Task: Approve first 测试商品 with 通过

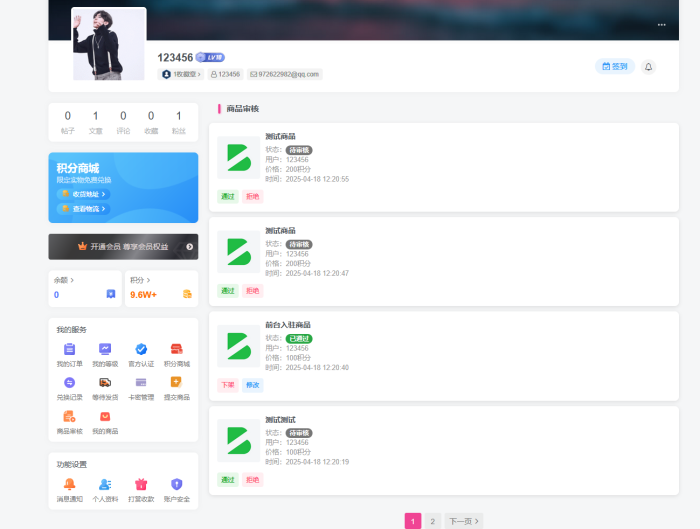Action: [228, 196]
